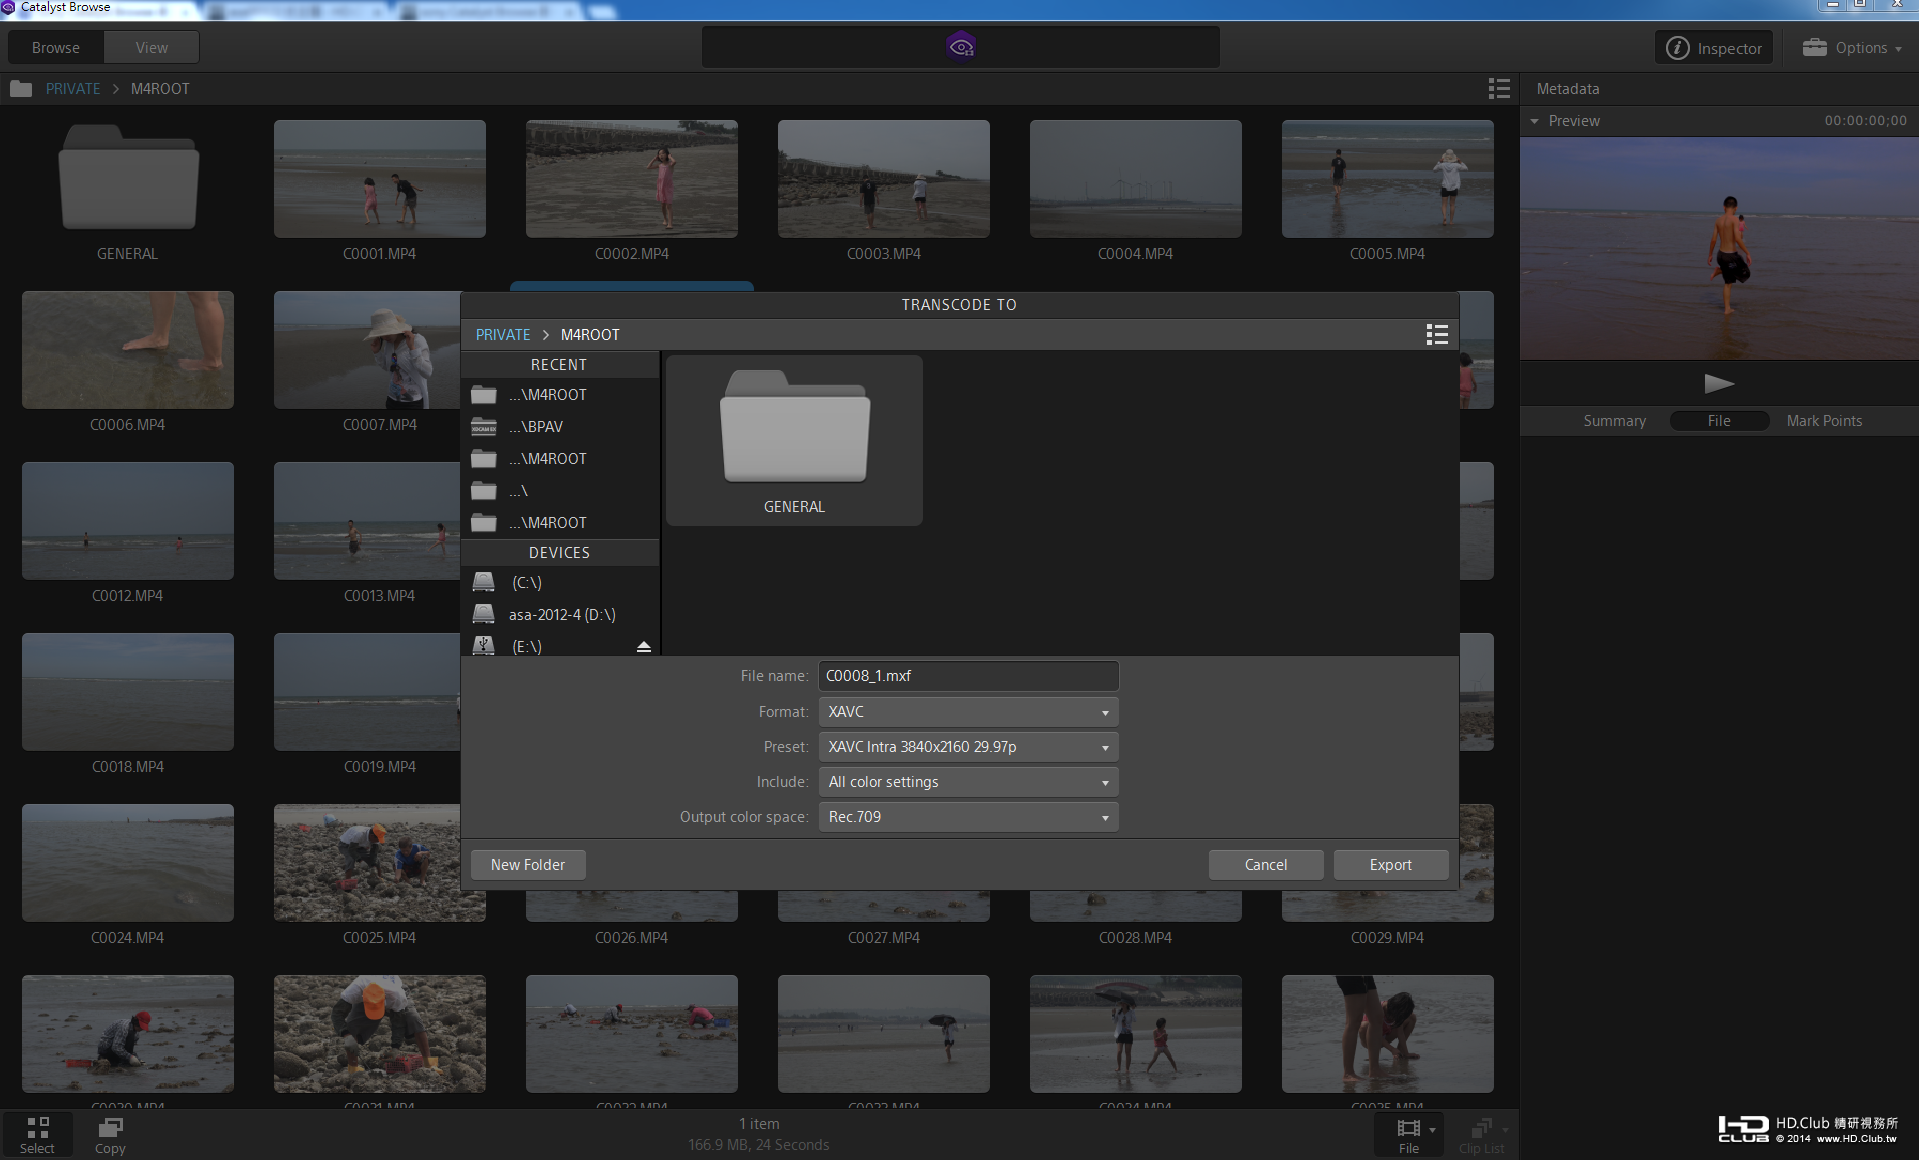
Task: Cancel the transcode dialog
Action: [1266, 865]
